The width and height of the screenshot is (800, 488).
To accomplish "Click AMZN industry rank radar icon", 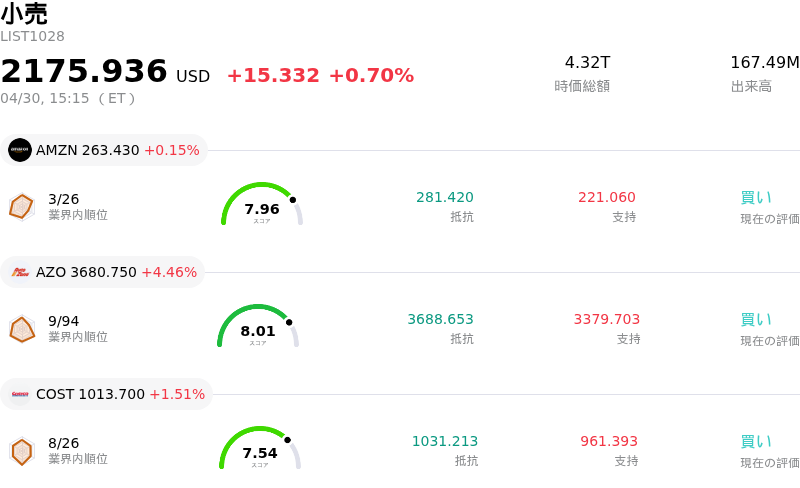I will pyautogui.click(x=21, y=206).
